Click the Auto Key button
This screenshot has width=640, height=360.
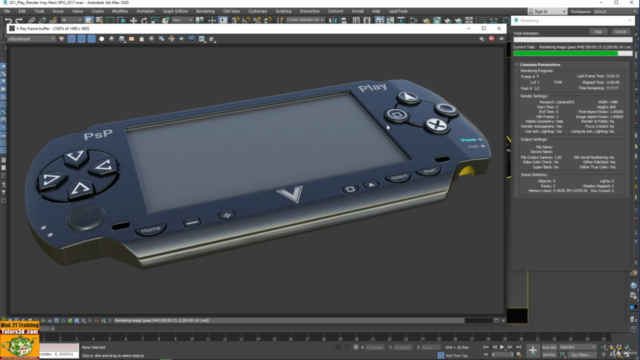[549, 347]
